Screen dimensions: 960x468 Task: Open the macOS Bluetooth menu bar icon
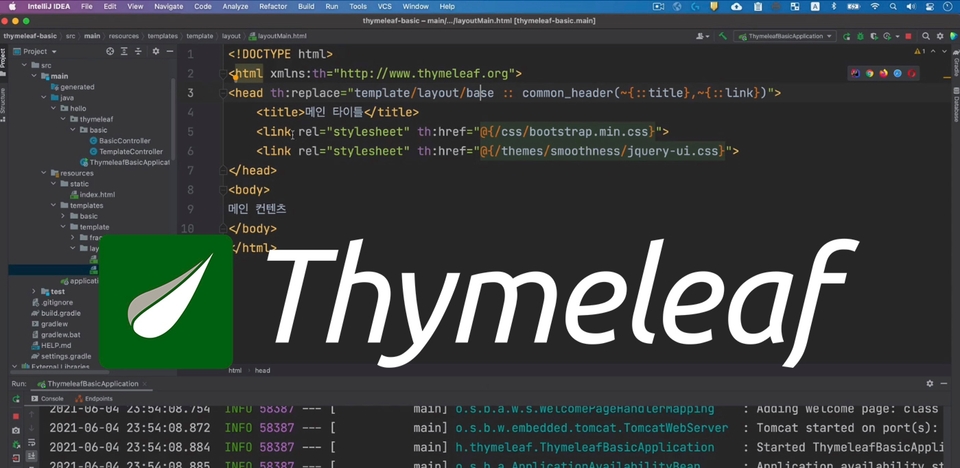tap(833, 6)
